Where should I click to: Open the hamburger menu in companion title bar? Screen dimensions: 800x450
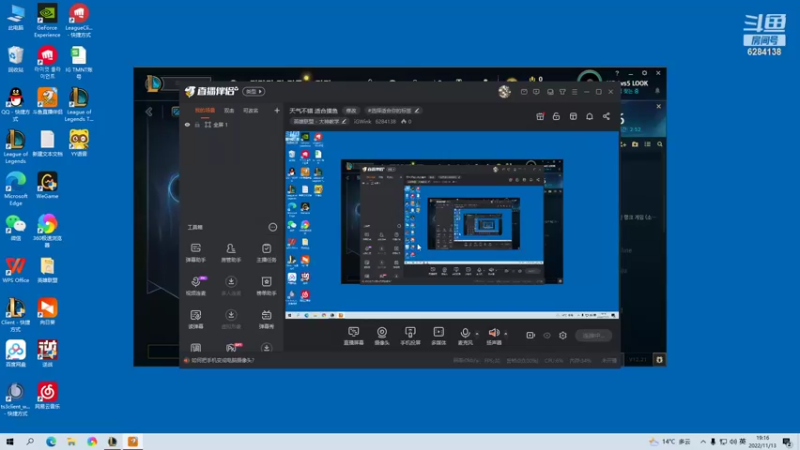coord(574,92)
